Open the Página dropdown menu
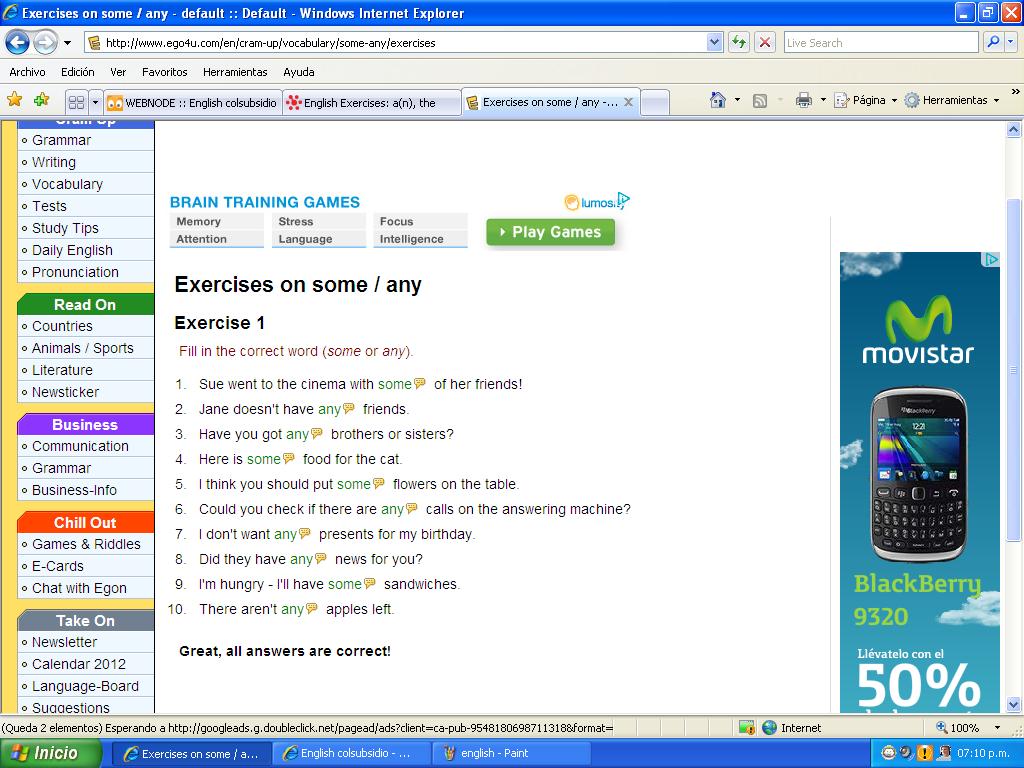The image size is (1024, 768). point(893,101)
